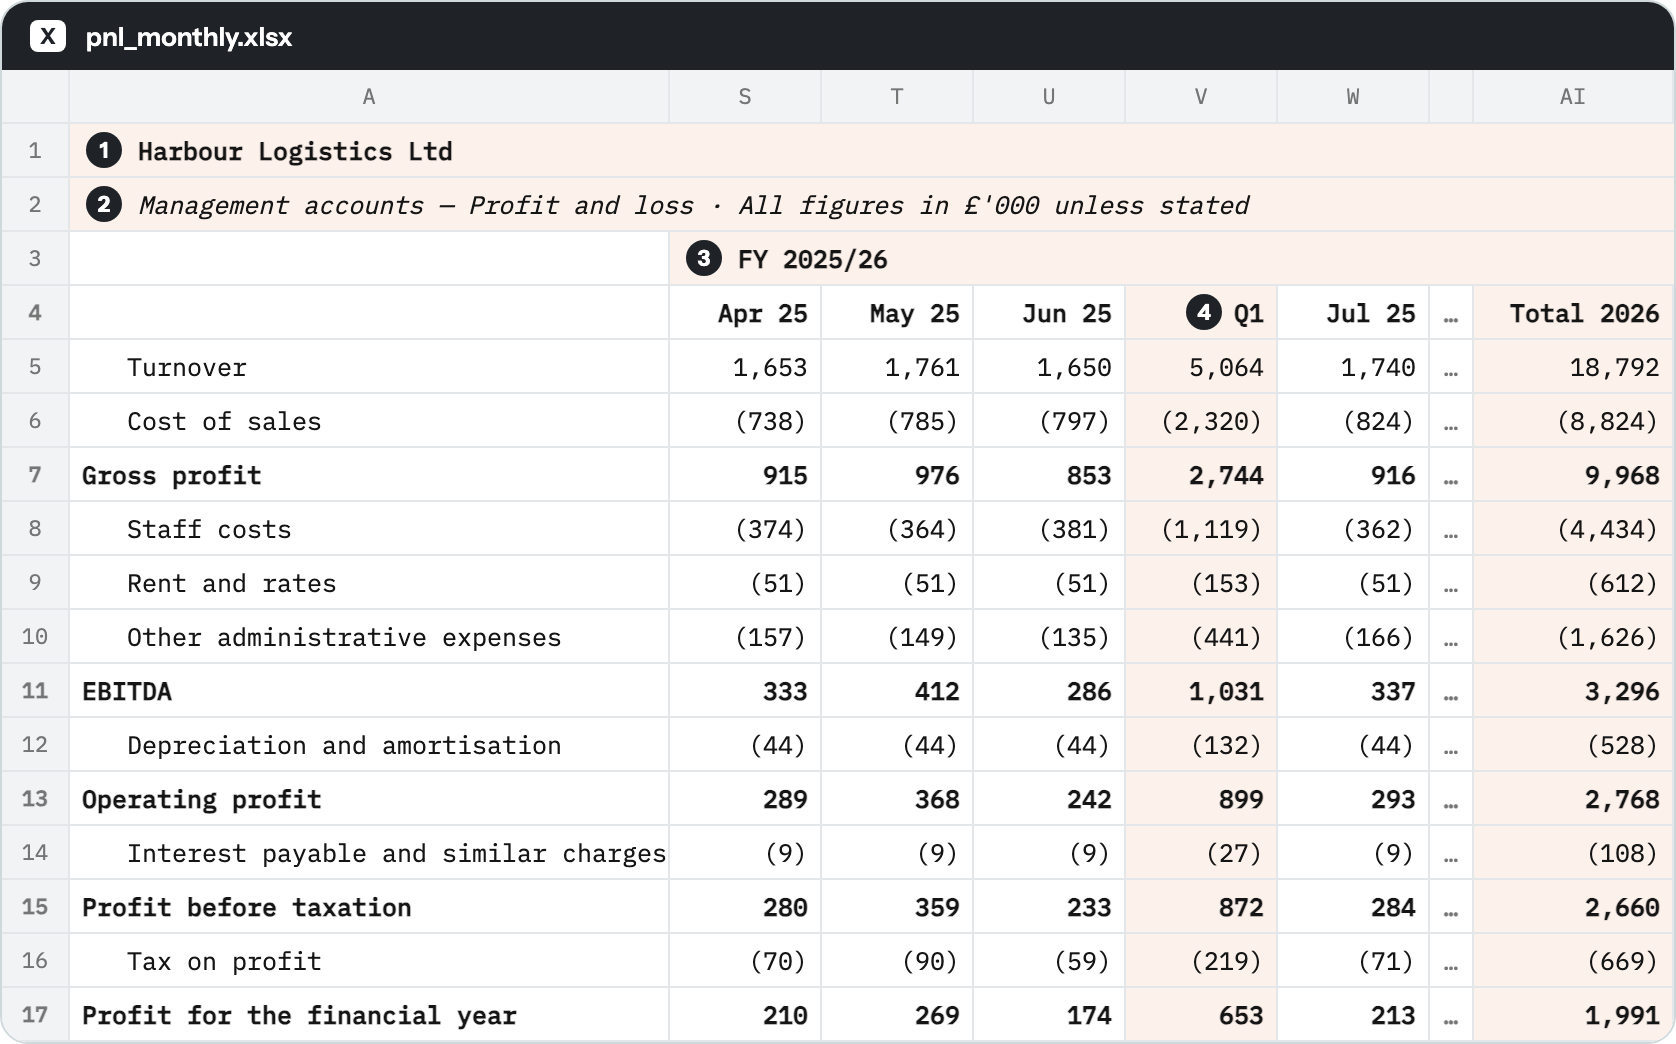Select column W header
Screen dimensions: 1676x1044
click(x=1353, y=97)
